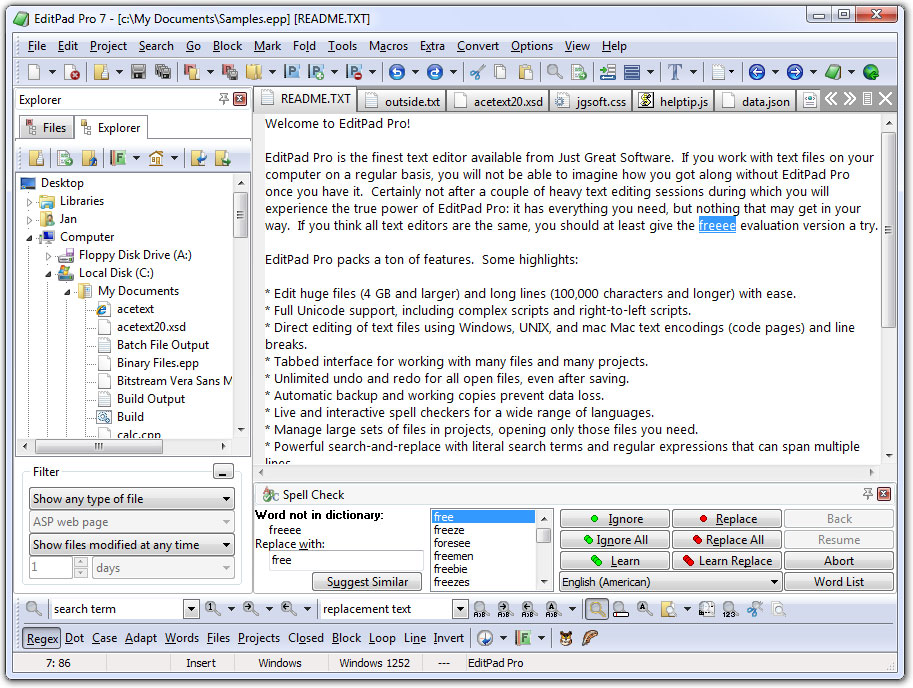Switch to the Files panel tab
913x688 pixels.
coord(46,127)
